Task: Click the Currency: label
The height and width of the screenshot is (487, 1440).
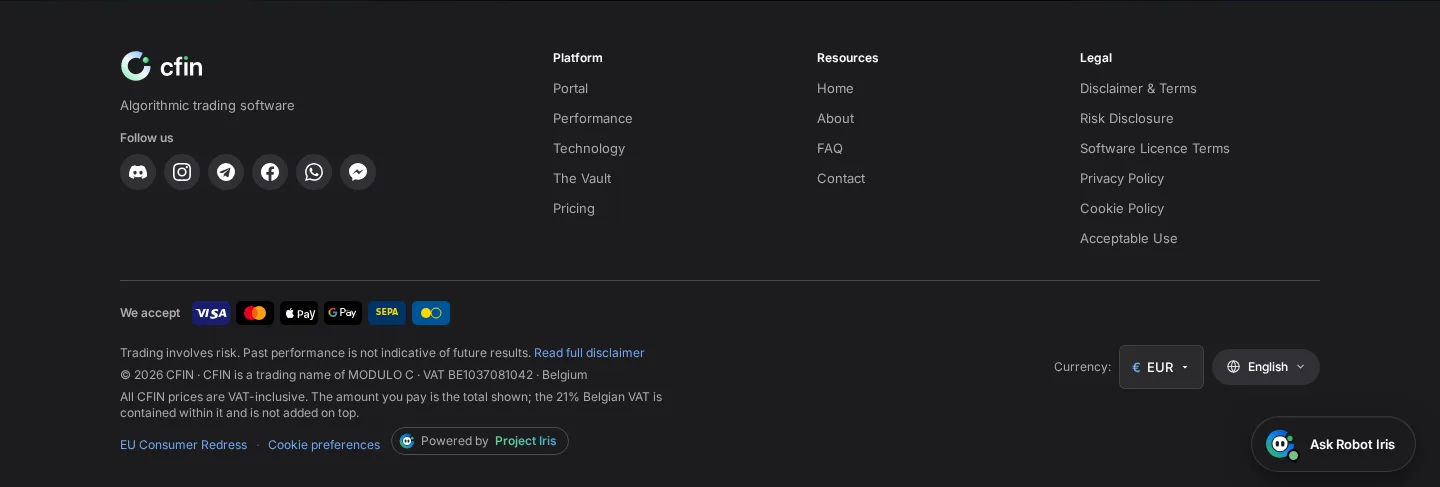Action: click(x=1082, y=367)
